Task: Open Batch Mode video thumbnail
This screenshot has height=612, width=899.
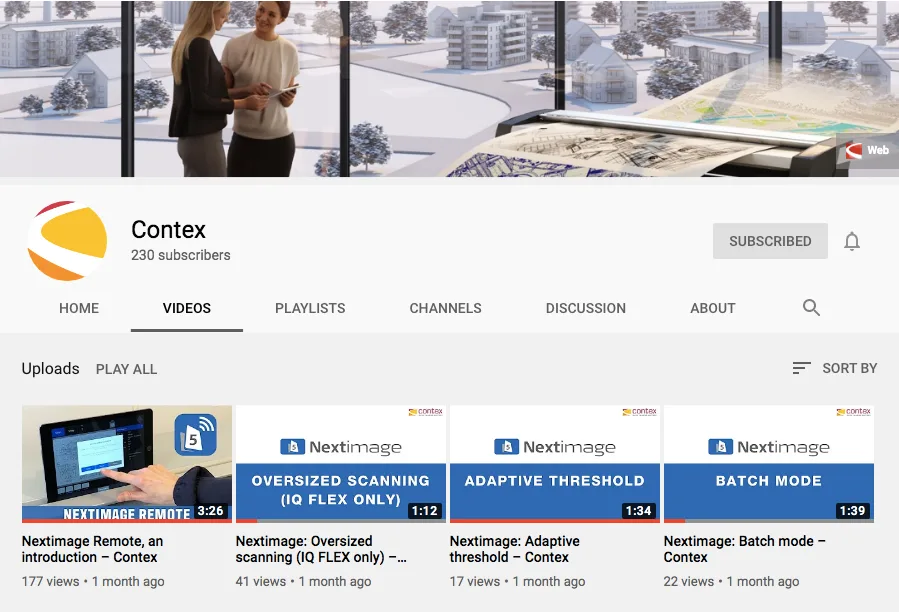Action: point(769,464)
